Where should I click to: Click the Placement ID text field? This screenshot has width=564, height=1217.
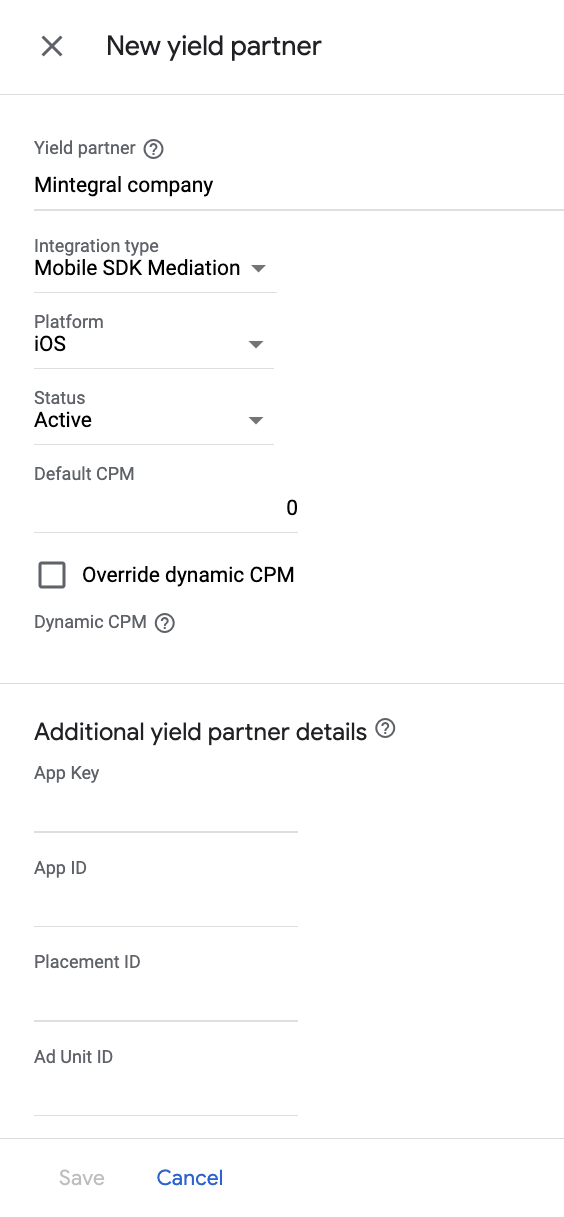[166, 1000]
